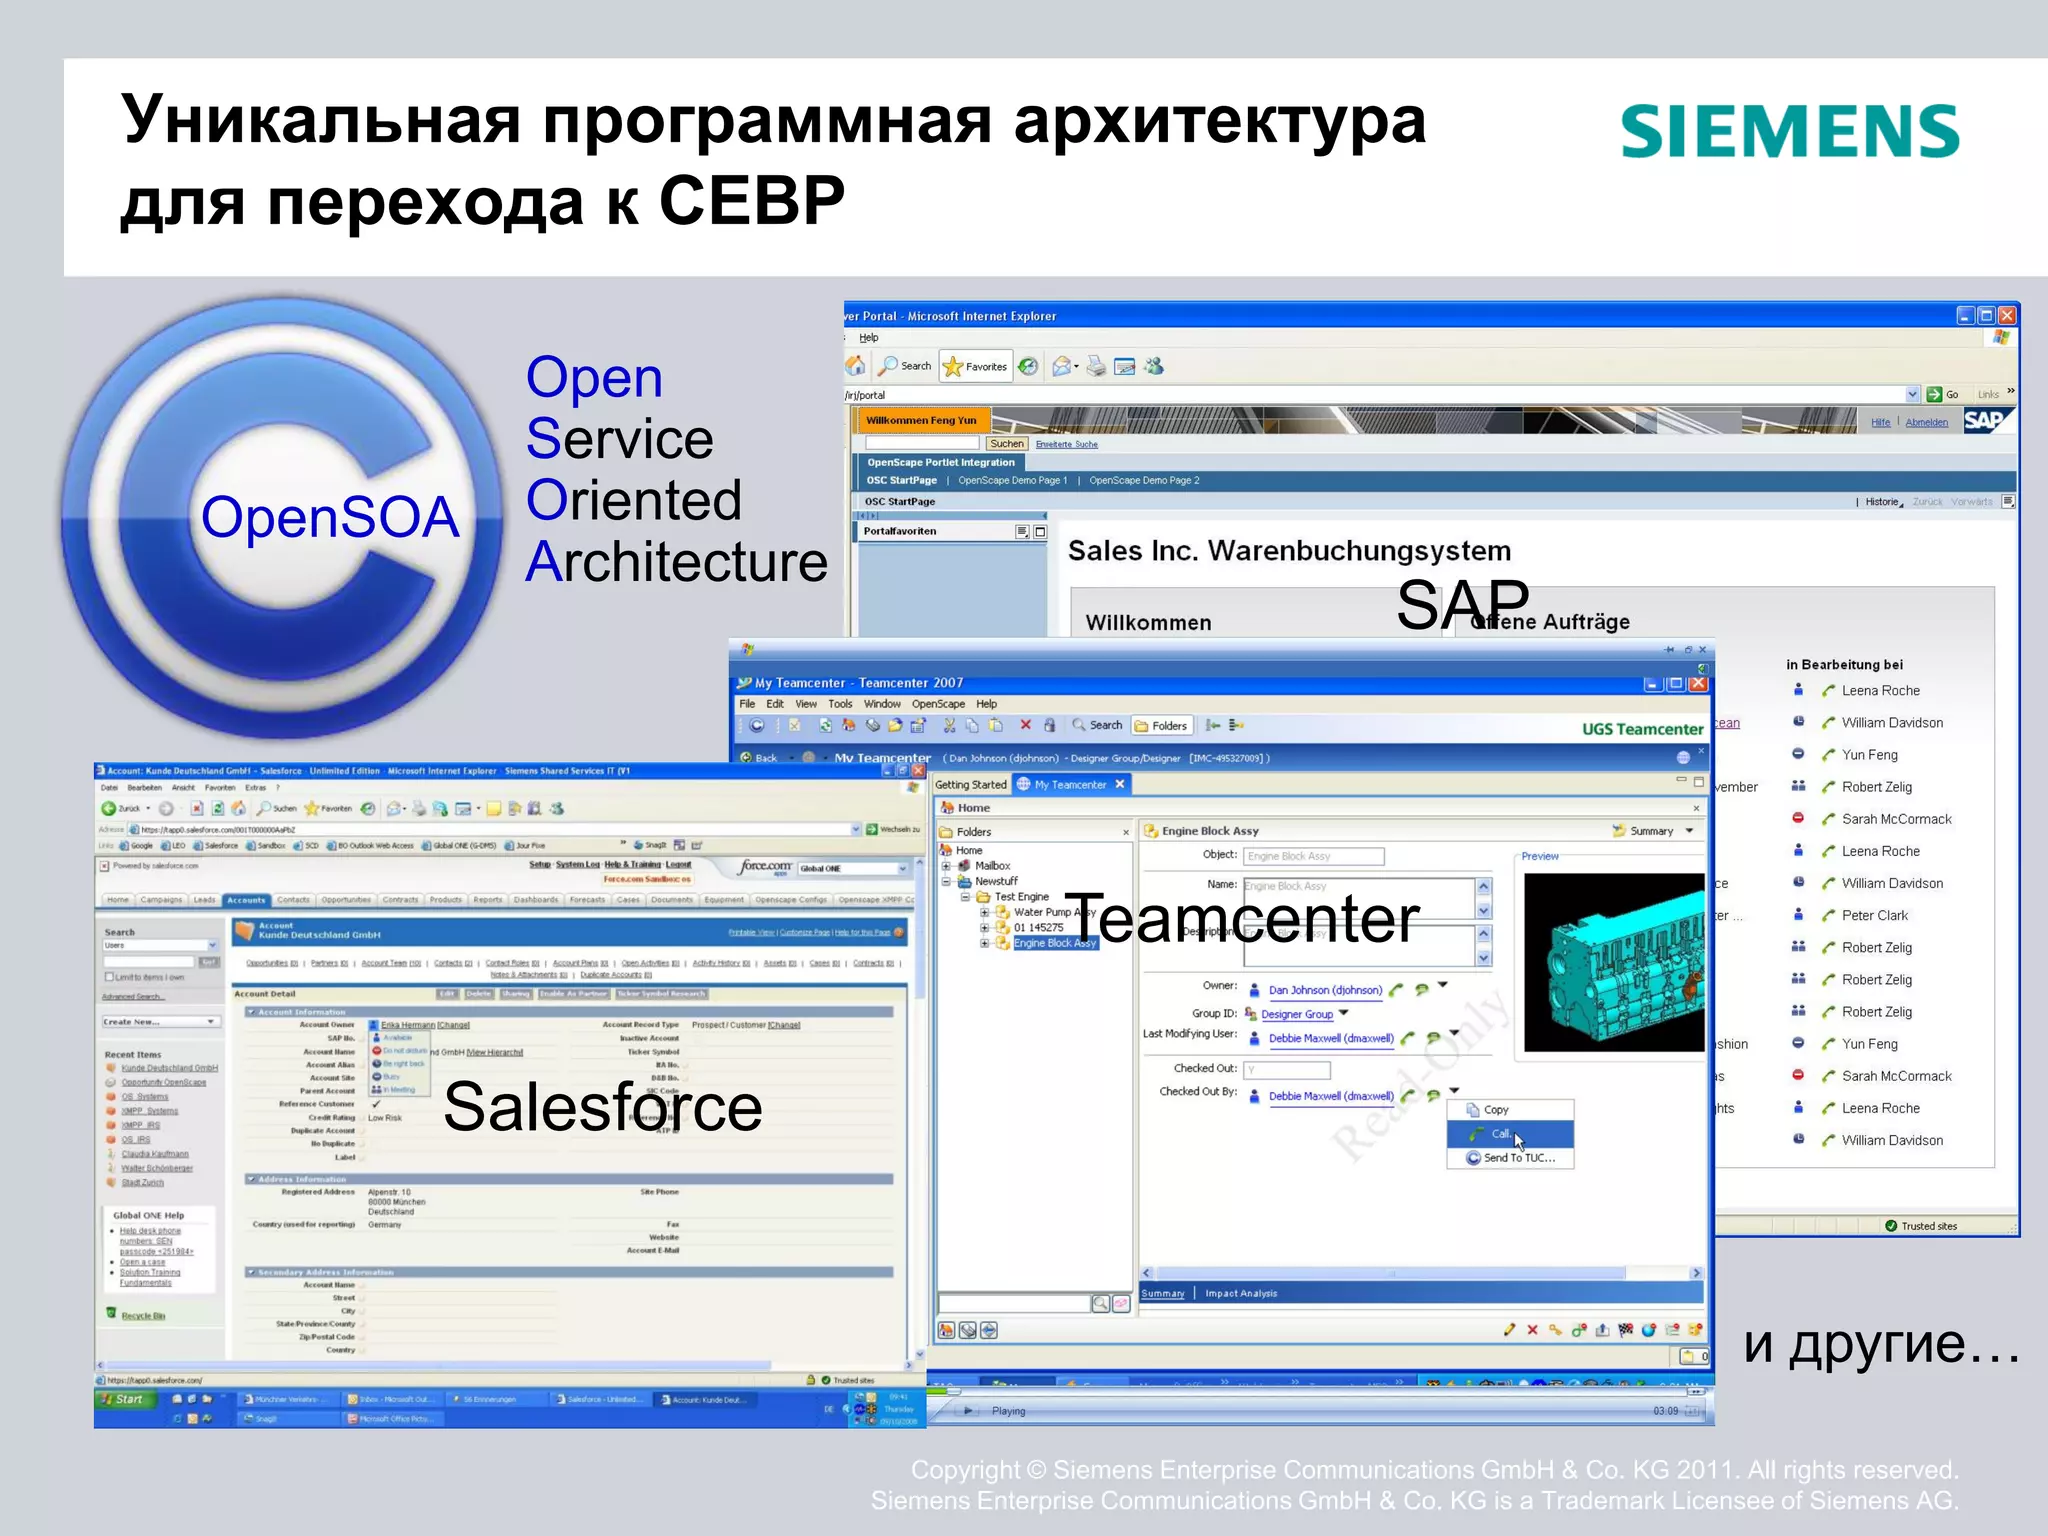Expand Mailbox node in Teamcenter folder tree
2048x1536 pixels.
(947, 866)
